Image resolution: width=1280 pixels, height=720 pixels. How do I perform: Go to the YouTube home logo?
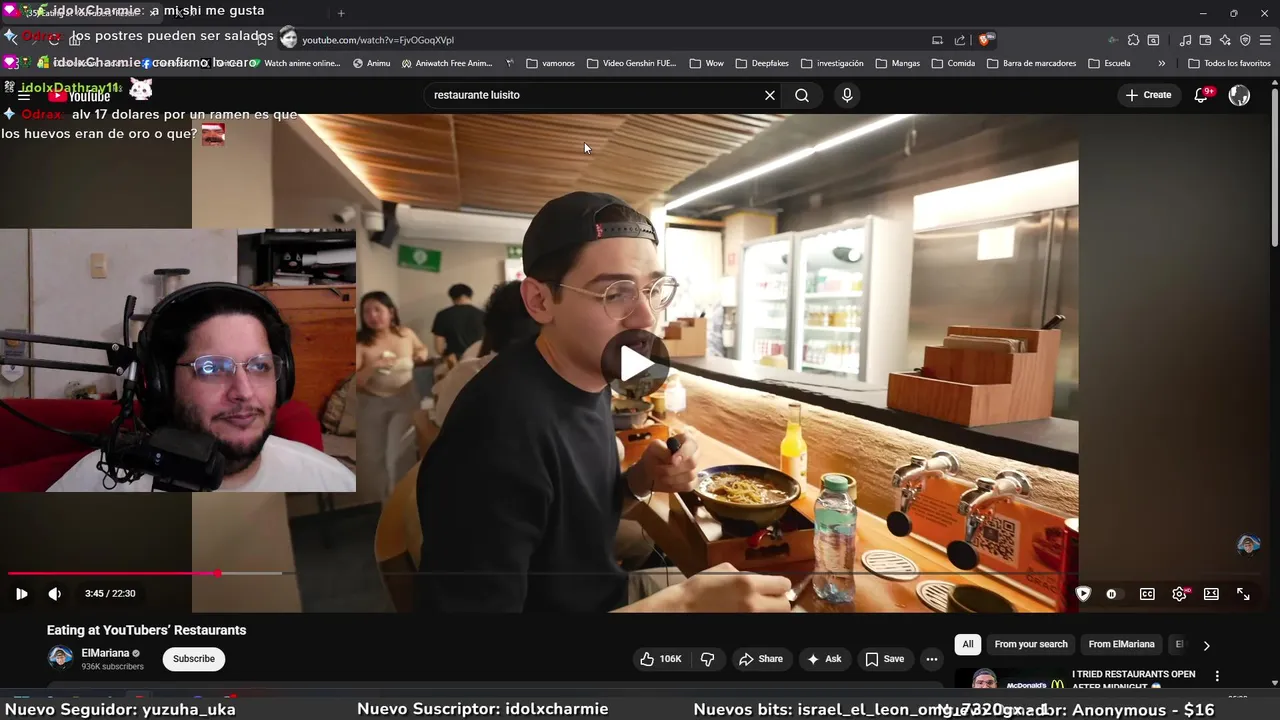79,96
